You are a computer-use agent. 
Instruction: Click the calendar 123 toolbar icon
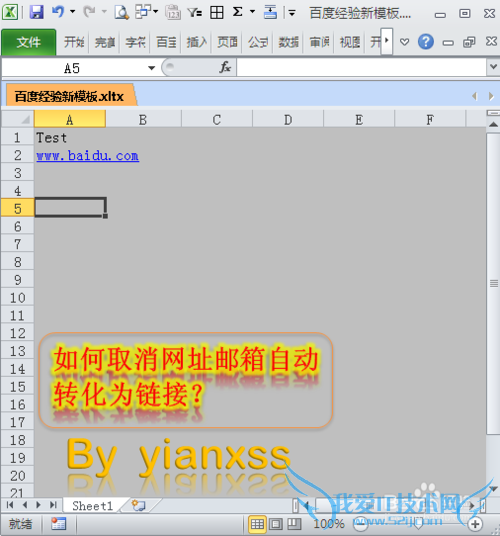(x=173, y=13)
